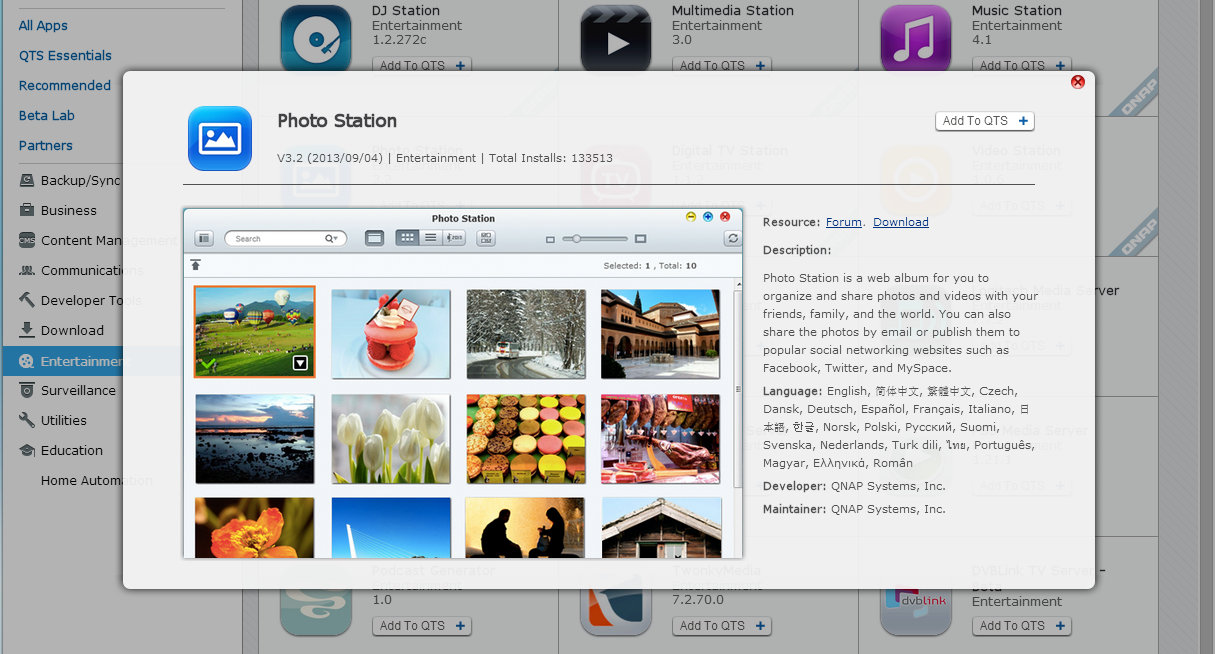This screenshot has height=654, width=1215.
Task: Click the Surveillance camera icon in sidebar
Action: (x=26, y=391)
